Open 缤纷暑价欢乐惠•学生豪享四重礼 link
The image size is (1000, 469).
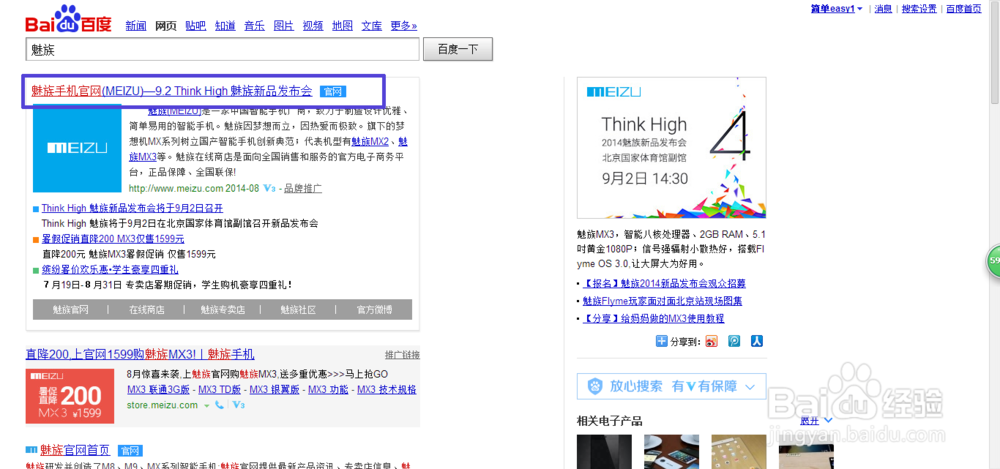110,269
